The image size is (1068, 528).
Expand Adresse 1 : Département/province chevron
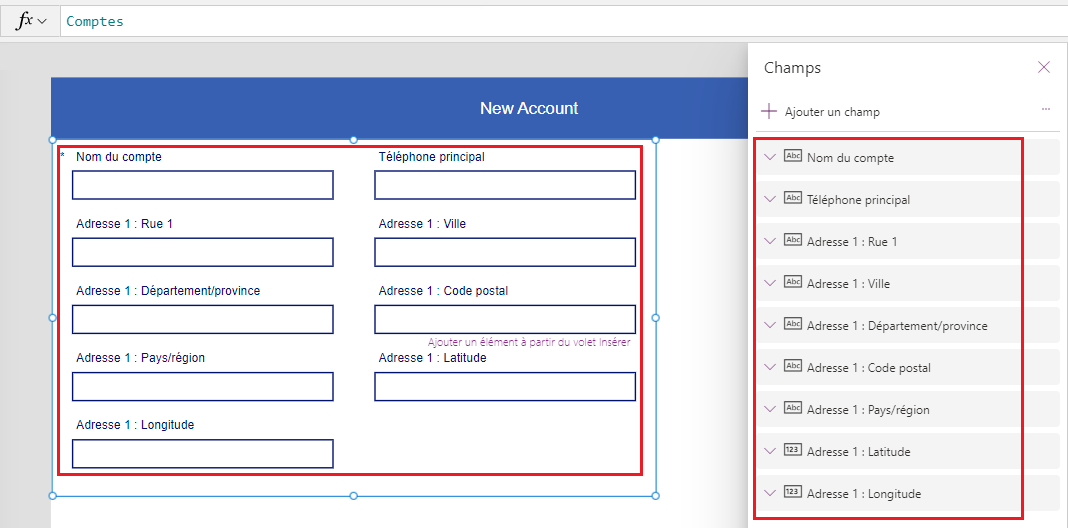point(770,325)
